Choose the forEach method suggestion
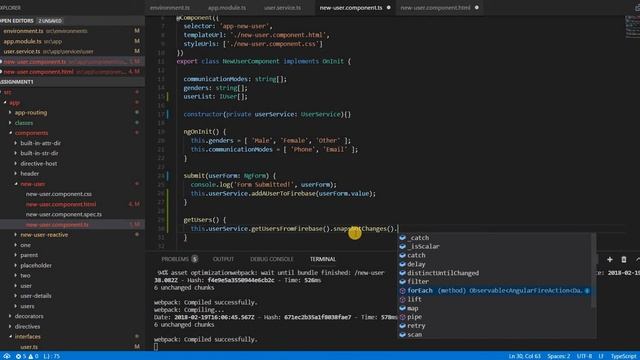The image size is (640, 360). pyautogui.click(x=496, y=291)
